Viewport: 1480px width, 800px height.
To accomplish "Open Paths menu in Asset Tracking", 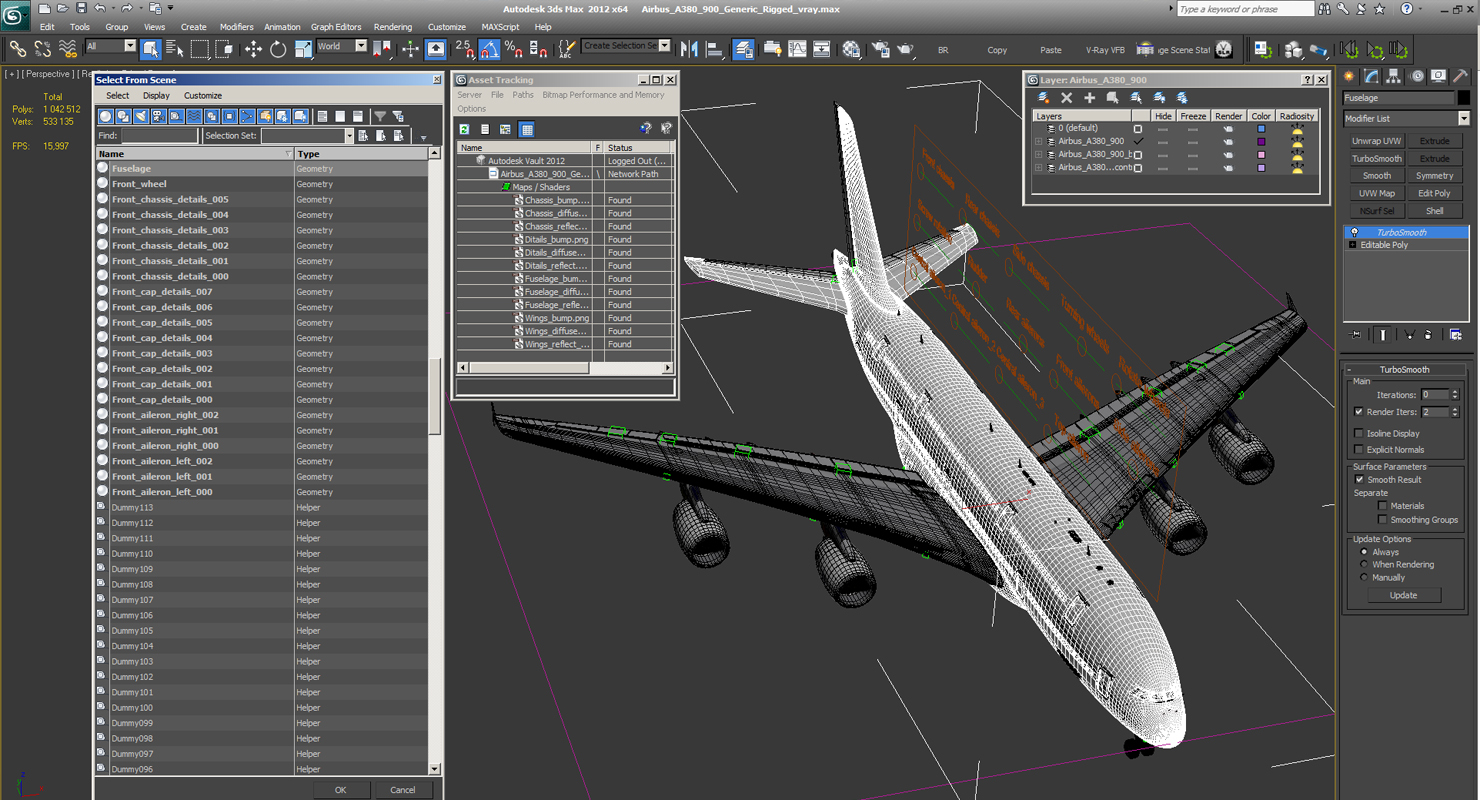I will click(x=523, y=95).
